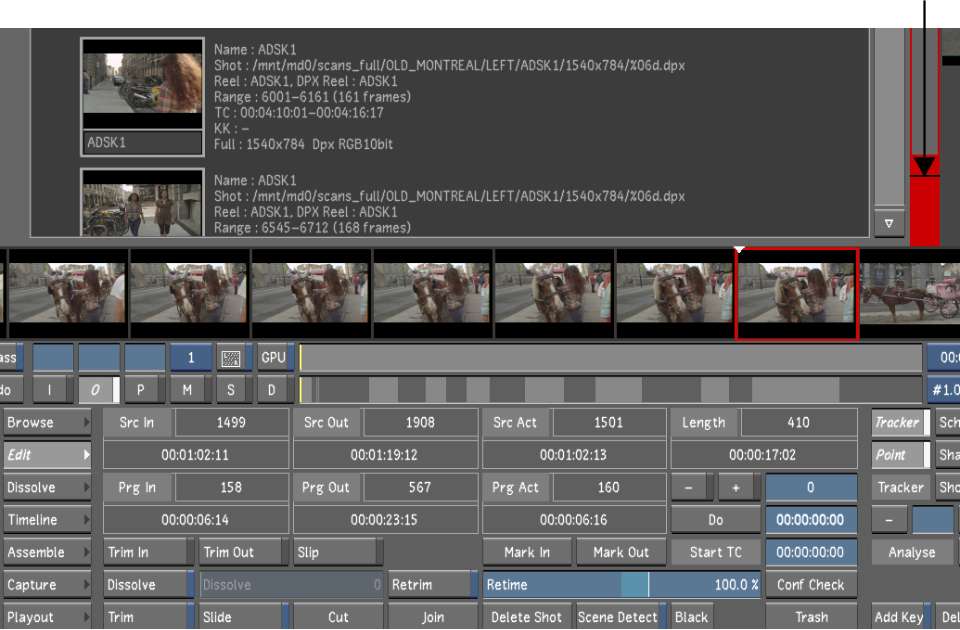Click the Trash button
This screenshot has height=630, width=960.
[811, 617]
